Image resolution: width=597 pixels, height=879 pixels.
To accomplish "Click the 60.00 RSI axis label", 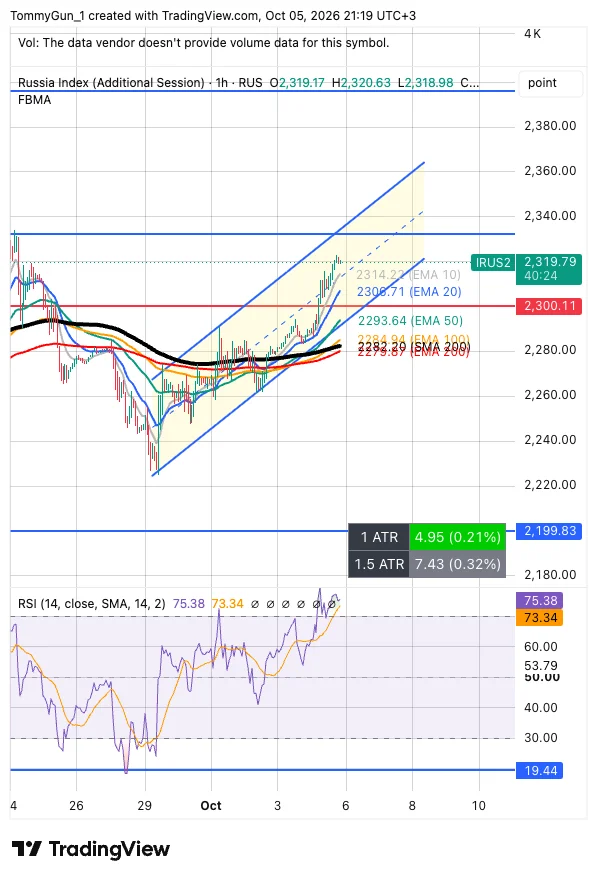I will [x=541, y=646].
